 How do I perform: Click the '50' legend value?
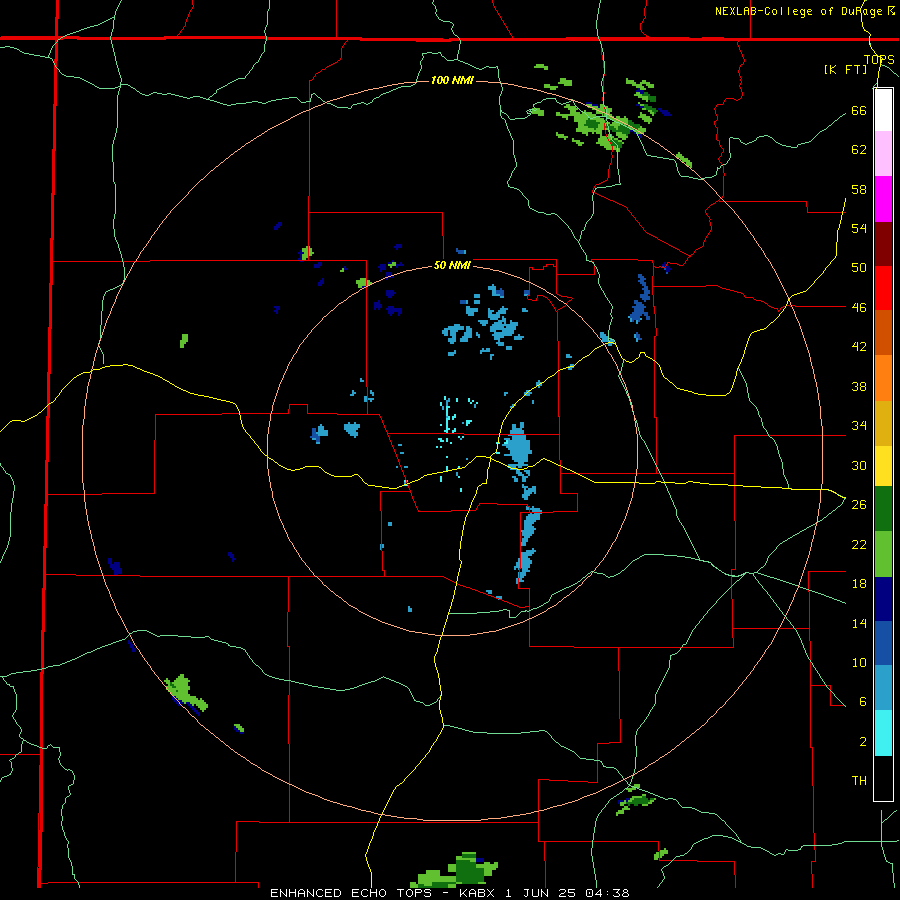coord(859,268)
